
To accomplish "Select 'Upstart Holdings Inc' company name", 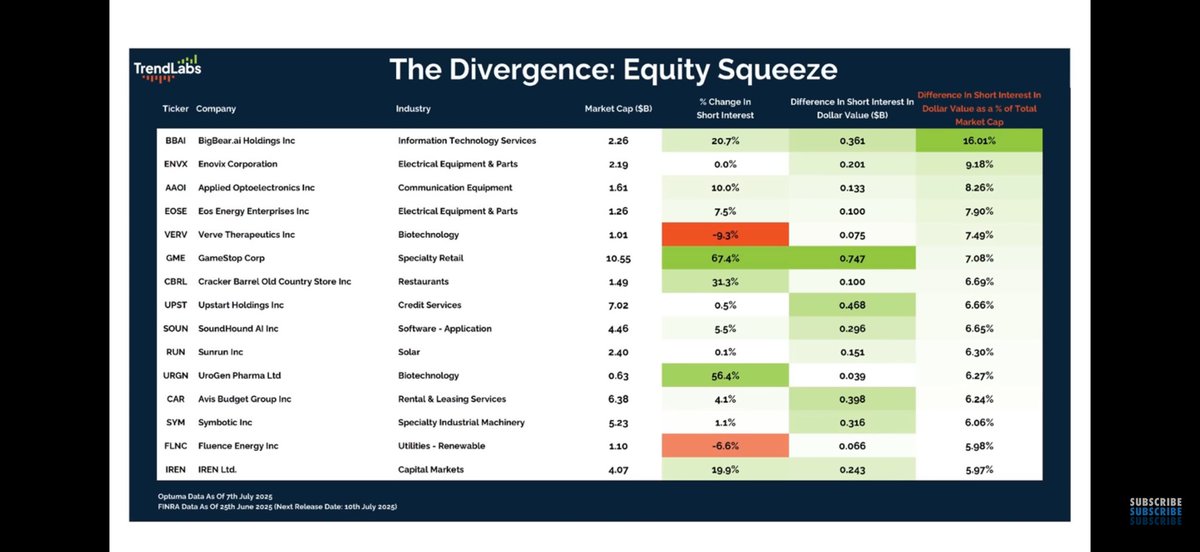I will tap(241, 305).
